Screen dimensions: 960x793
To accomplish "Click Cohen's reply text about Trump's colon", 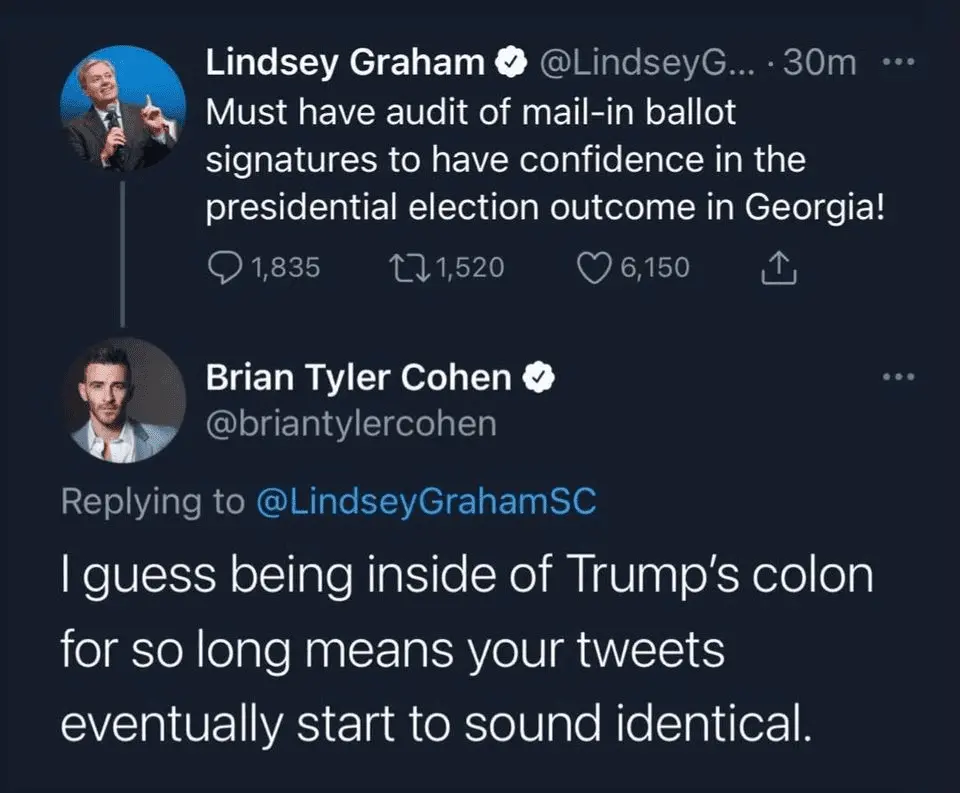I will coord(466,648).
